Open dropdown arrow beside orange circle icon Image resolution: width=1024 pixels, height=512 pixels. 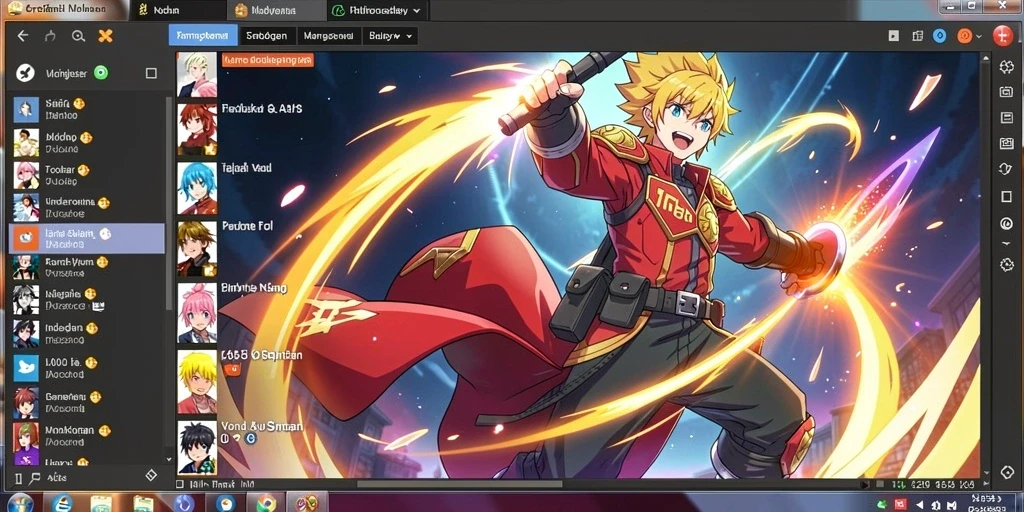pyautogui.click(x=978, y=37)
